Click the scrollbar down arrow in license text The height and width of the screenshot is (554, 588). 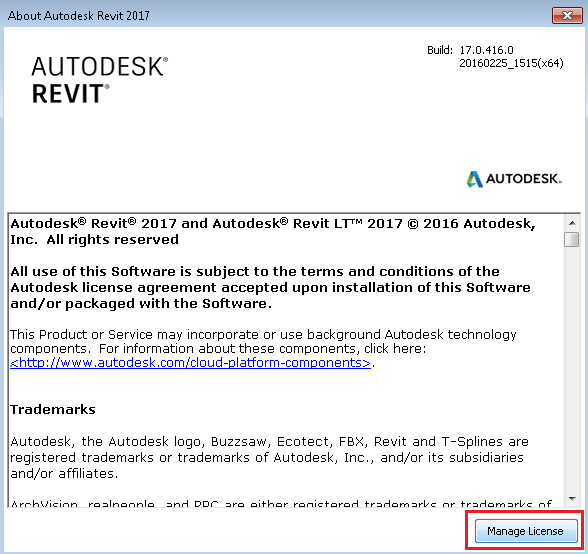pos(572,498)
